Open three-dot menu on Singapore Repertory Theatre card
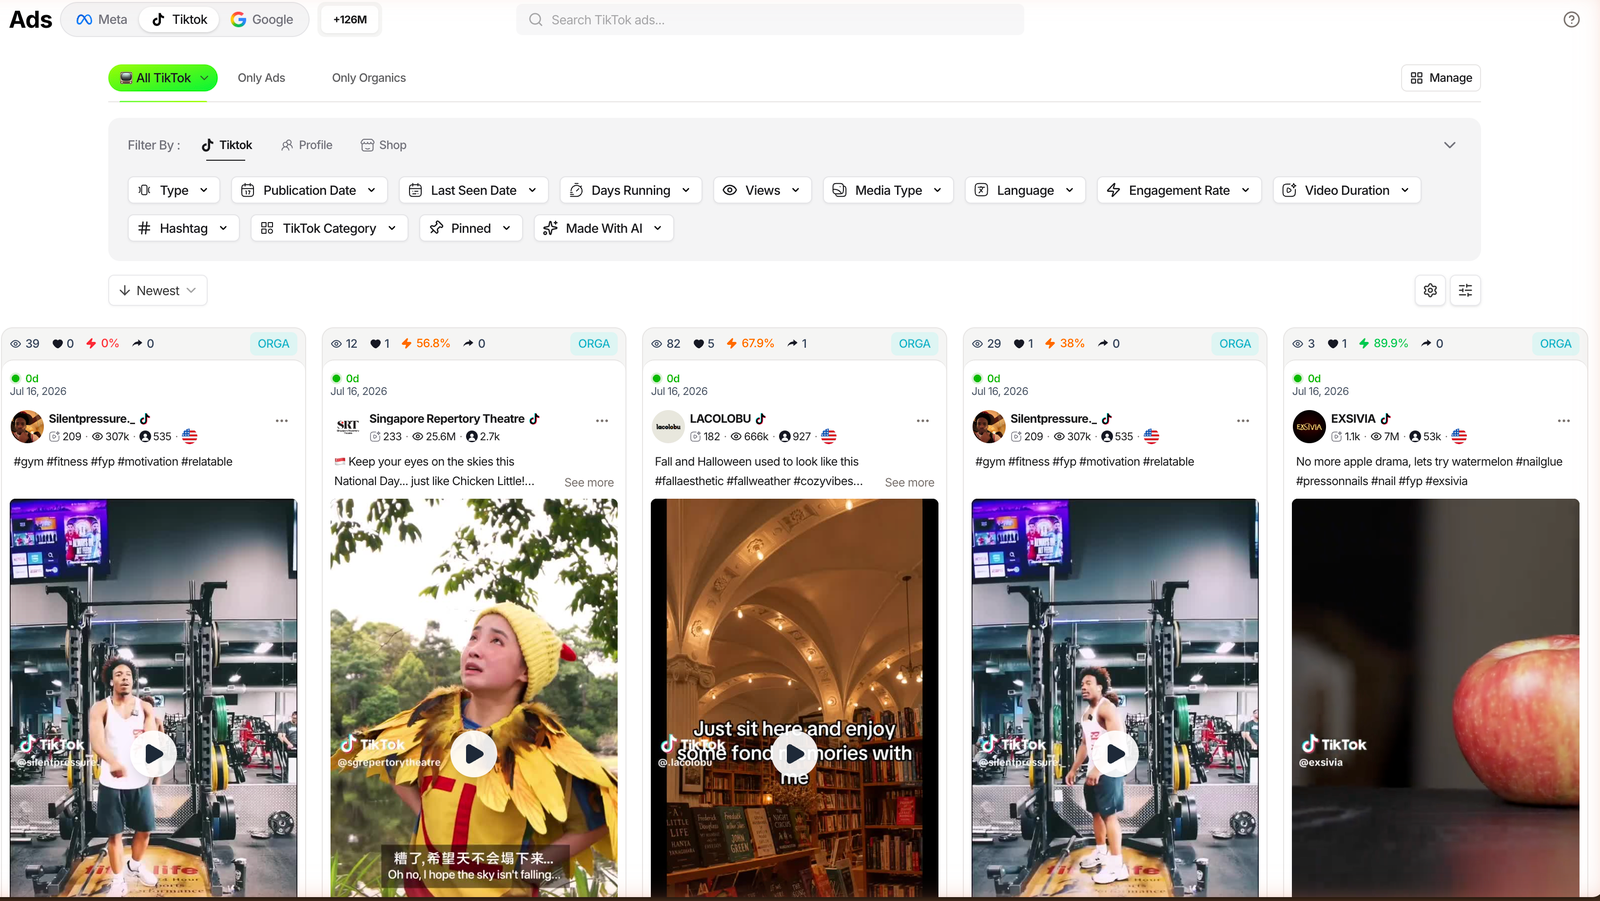The width and height of the screenshot is (1600, 901). point(602,421)
